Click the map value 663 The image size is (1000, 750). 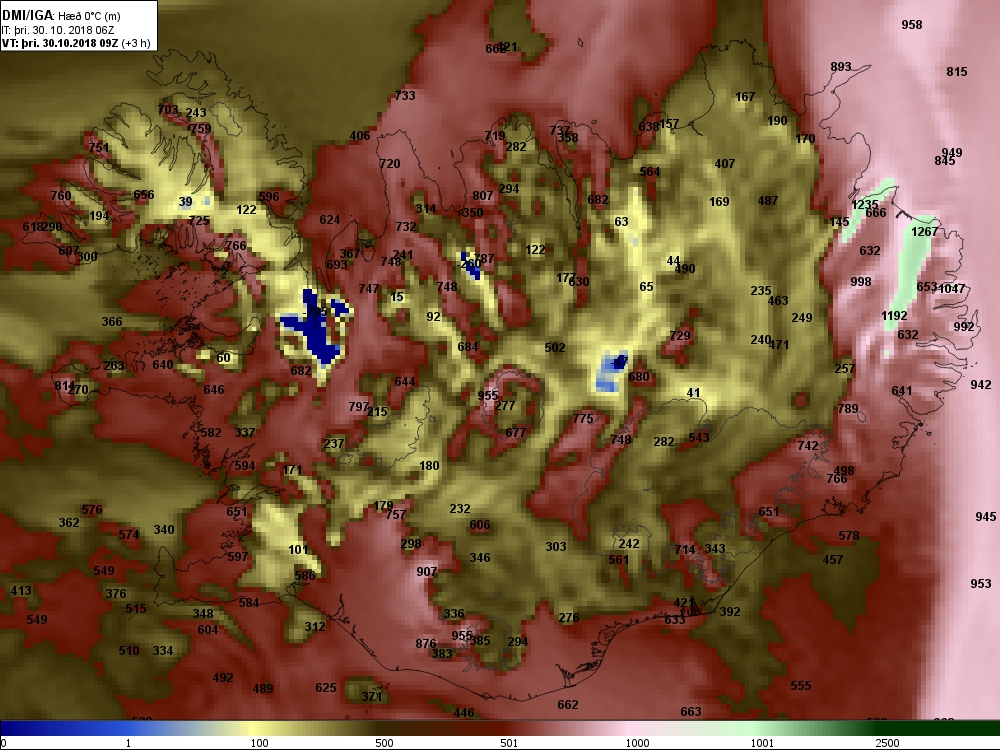coord(691,711)
